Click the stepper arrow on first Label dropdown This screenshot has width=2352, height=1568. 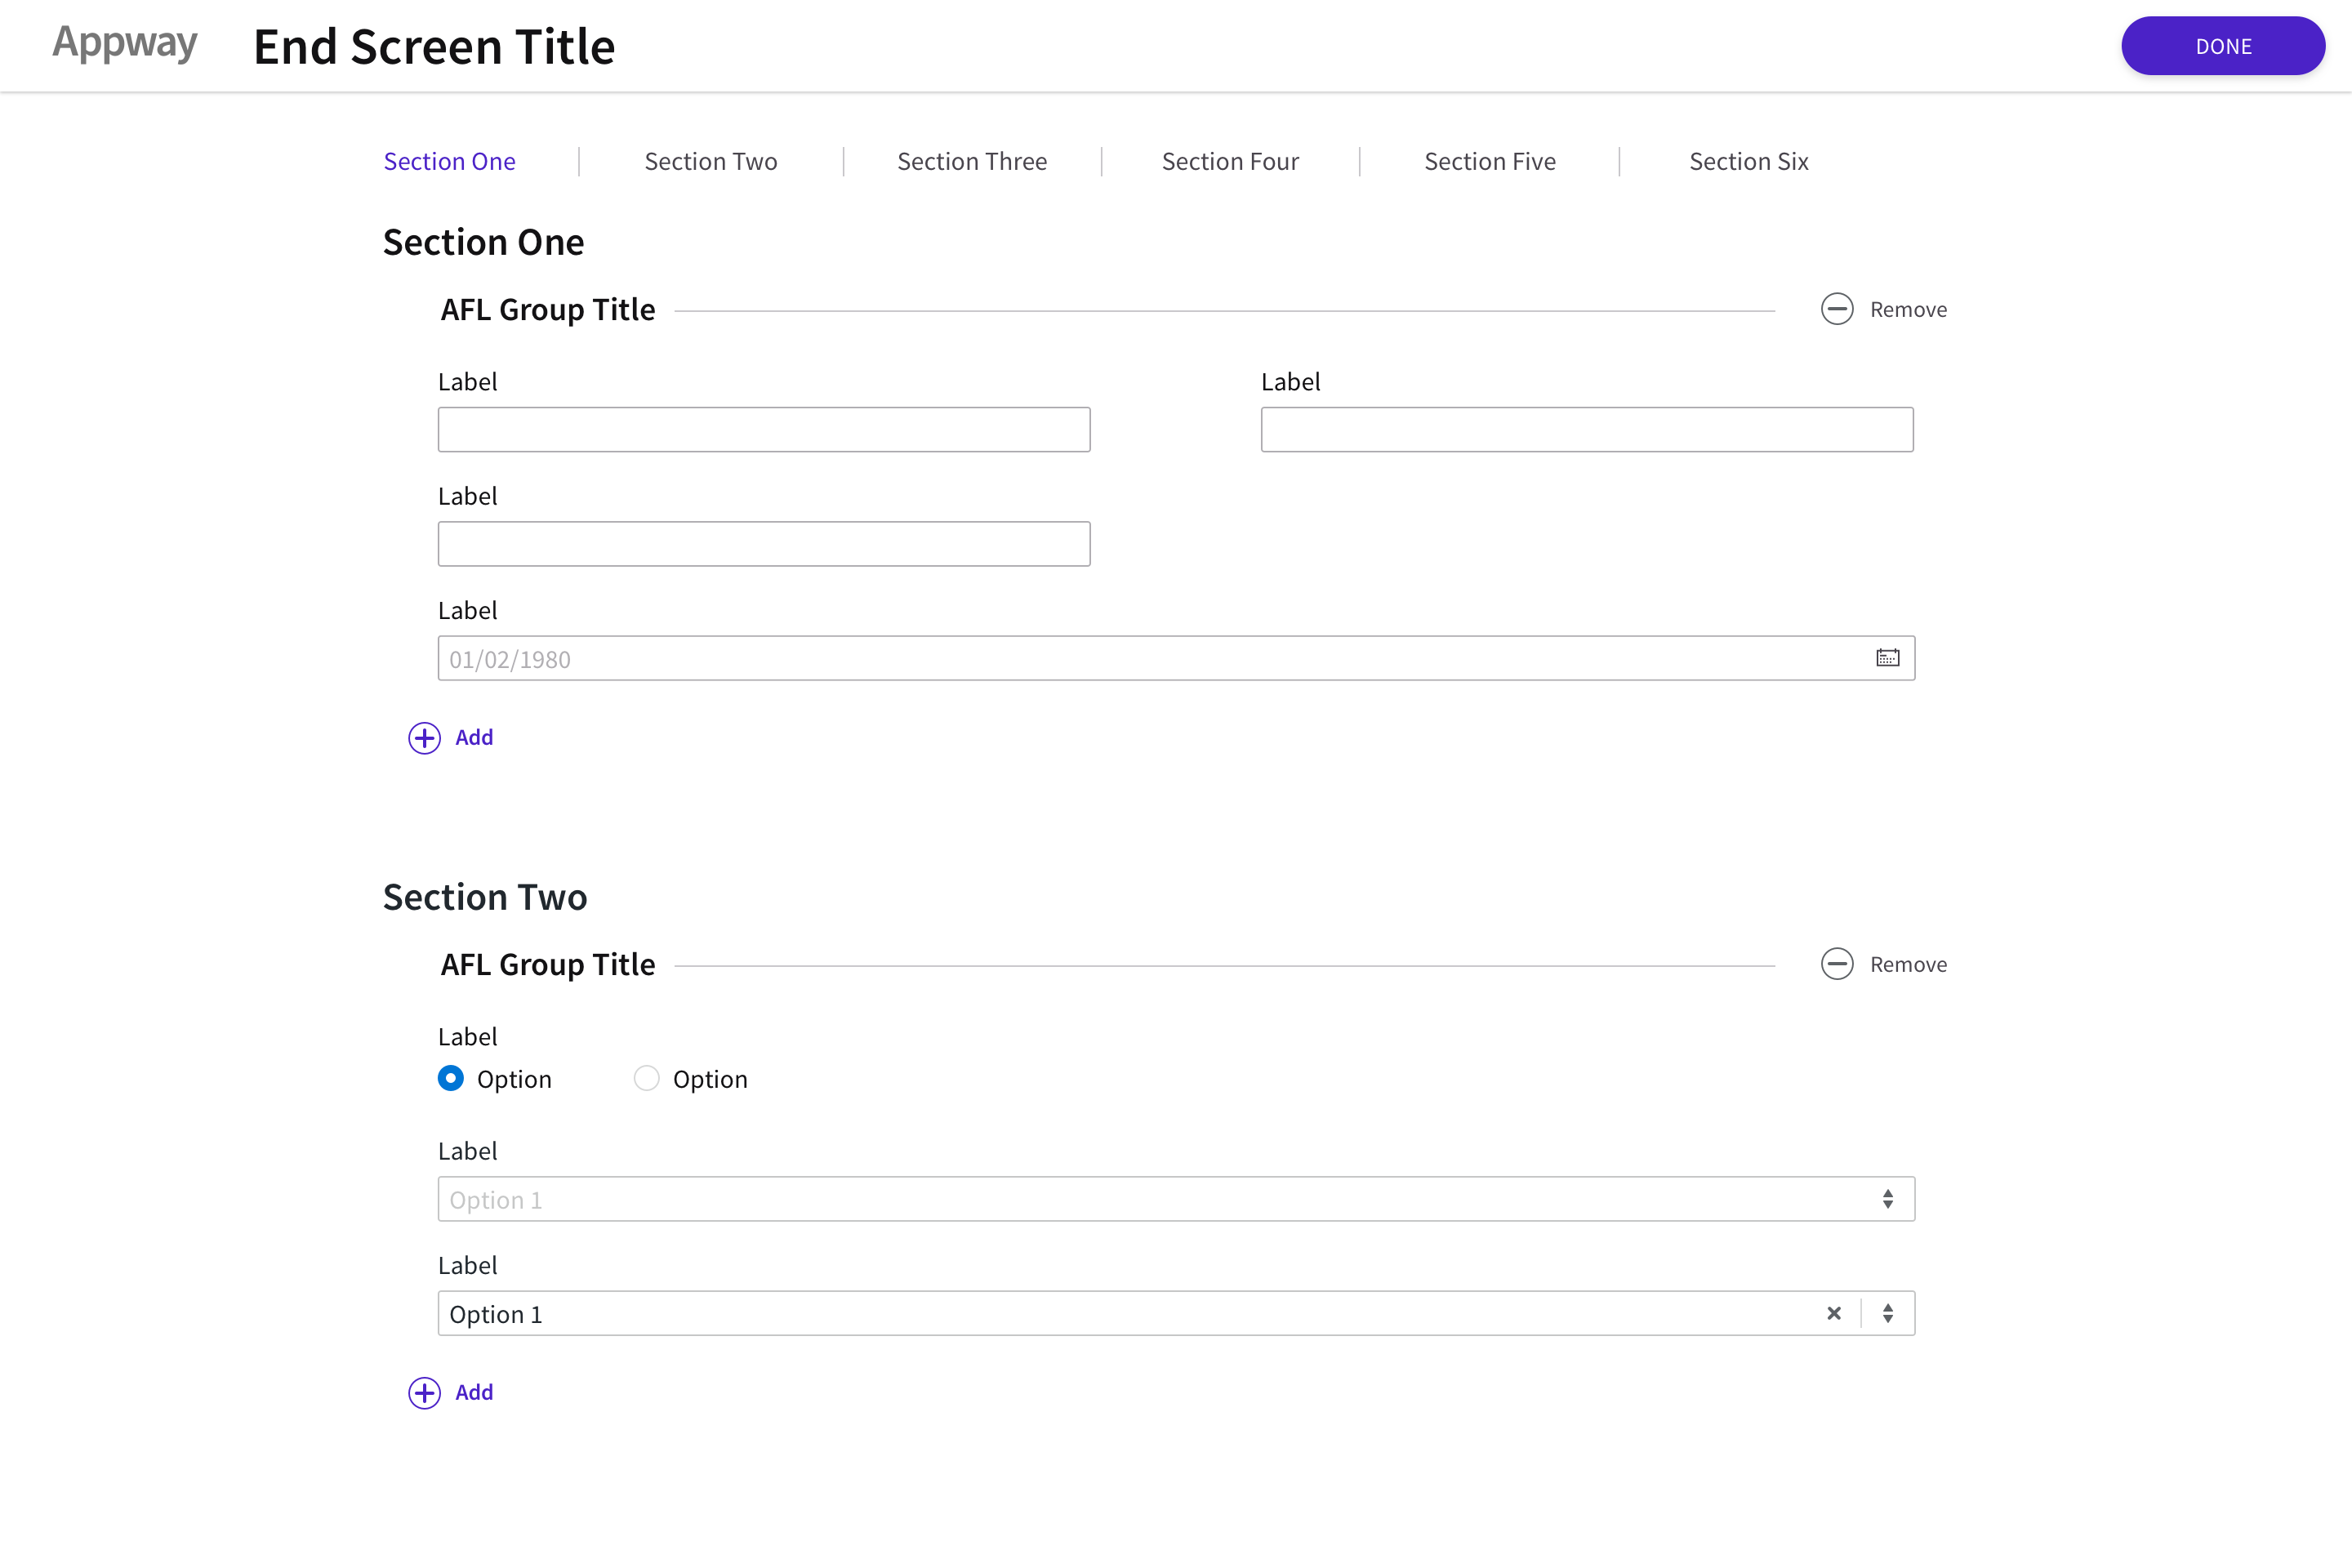coord(1888,1199)
